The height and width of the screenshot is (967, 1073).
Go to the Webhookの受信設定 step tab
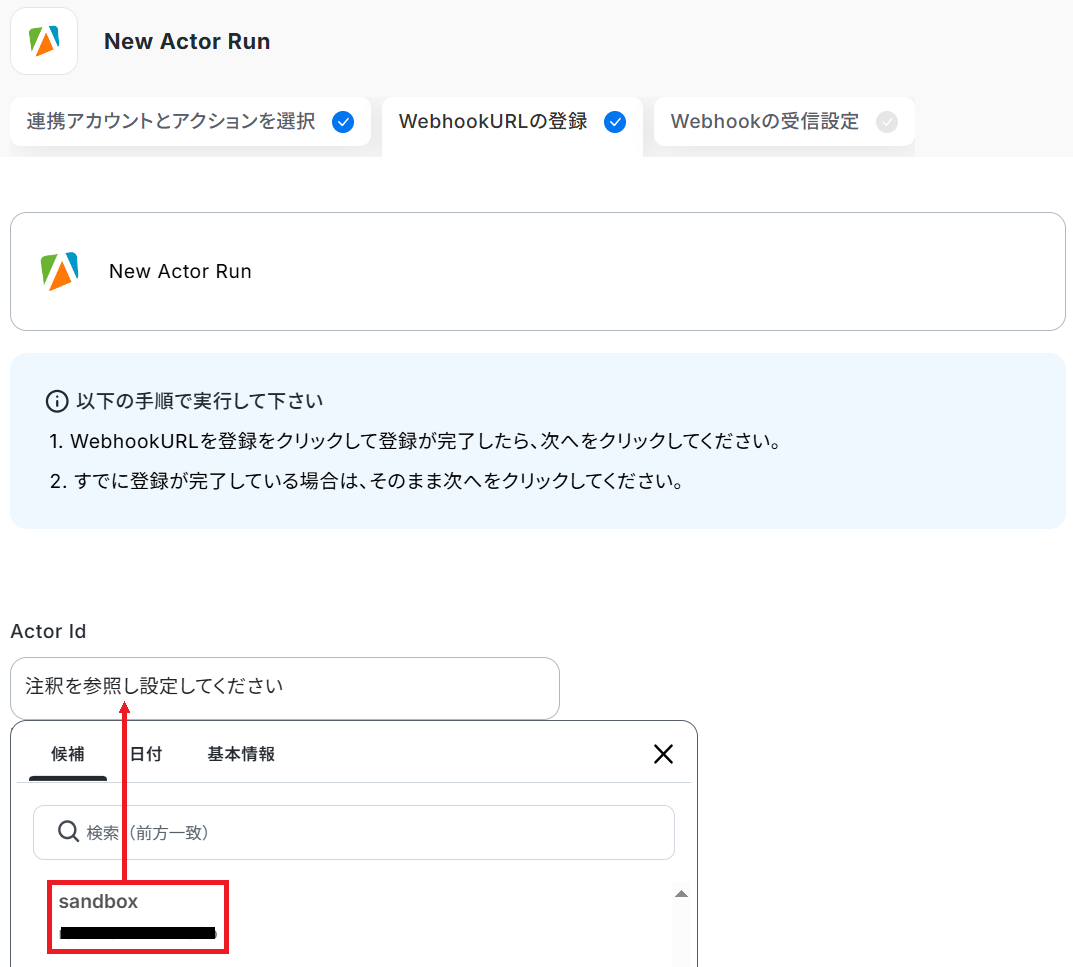(x=764, y=122)
